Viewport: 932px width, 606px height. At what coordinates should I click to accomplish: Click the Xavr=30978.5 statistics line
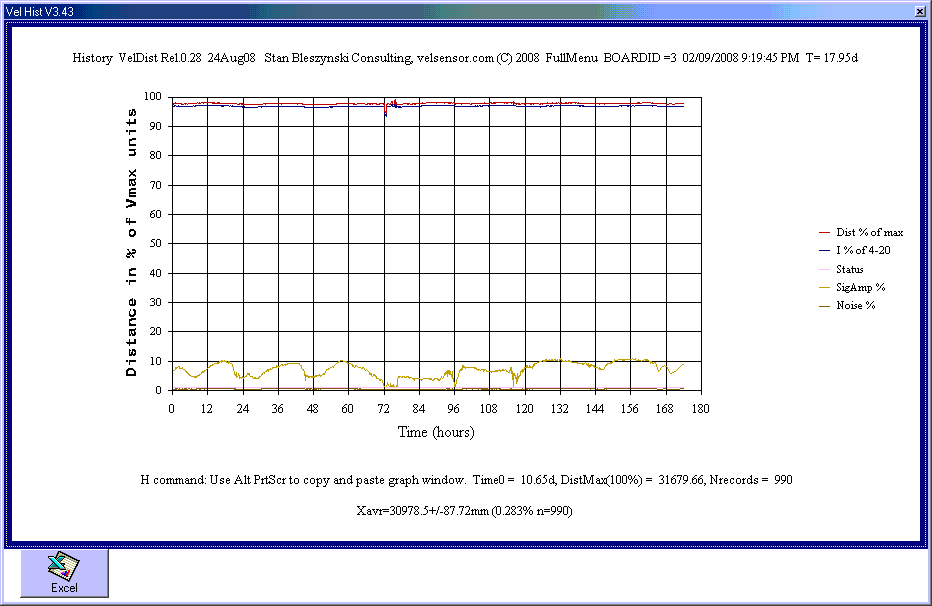point(464,511)
